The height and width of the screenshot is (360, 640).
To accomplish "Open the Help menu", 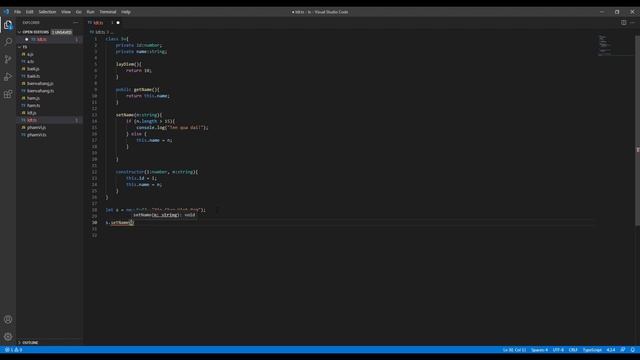I will (x=126, y=12).
